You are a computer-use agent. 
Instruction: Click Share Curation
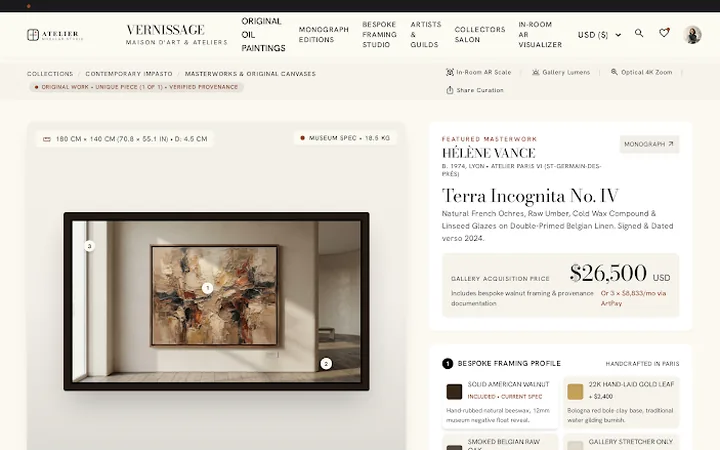coord(475,90)
